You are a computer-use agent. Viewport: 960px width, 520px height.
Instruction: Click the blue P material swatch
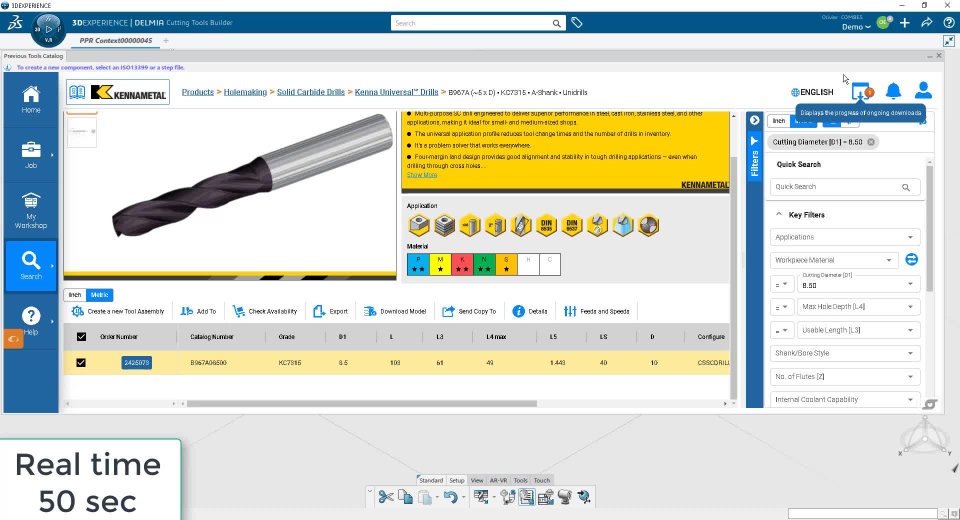[418, 265]
